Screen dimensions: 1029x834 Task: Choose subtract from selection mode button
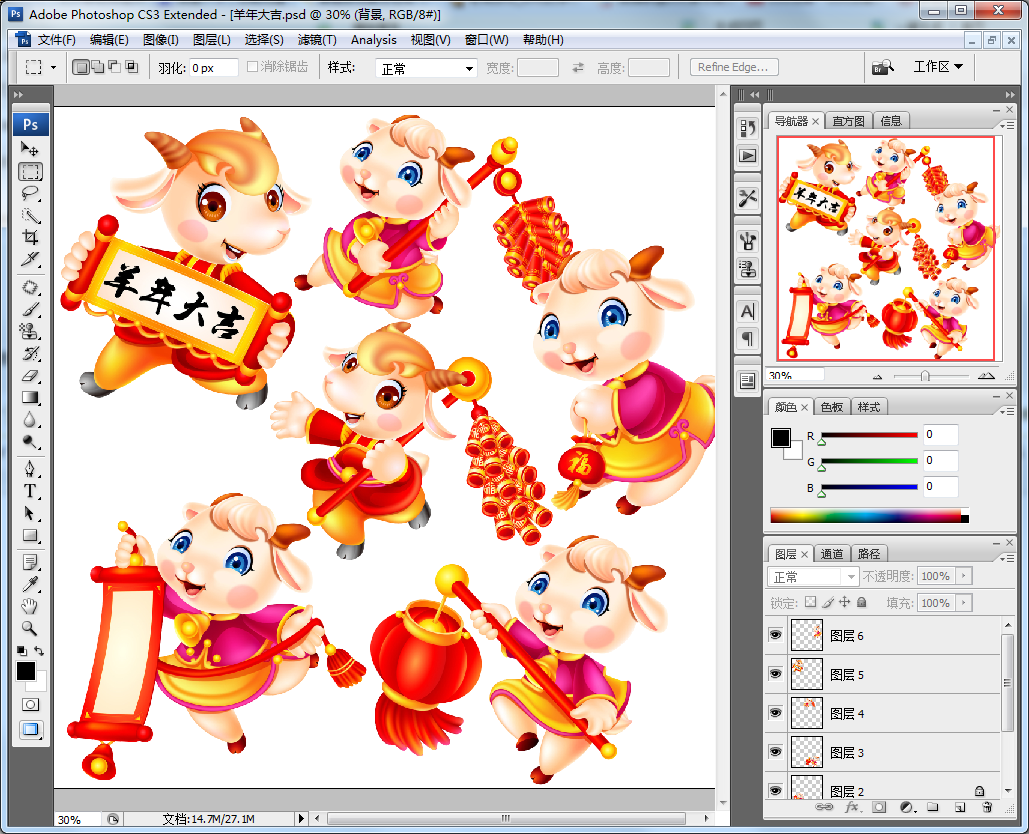114,67
